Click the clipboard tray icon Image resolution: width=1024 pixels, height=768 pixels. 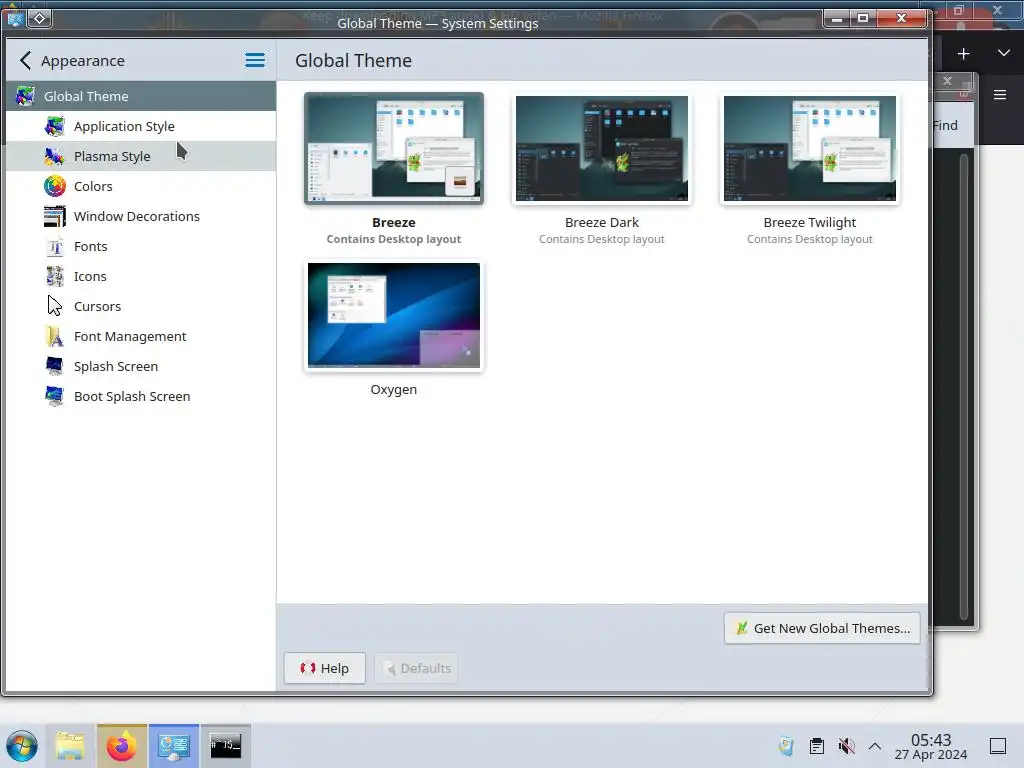(x=816, y=746)
